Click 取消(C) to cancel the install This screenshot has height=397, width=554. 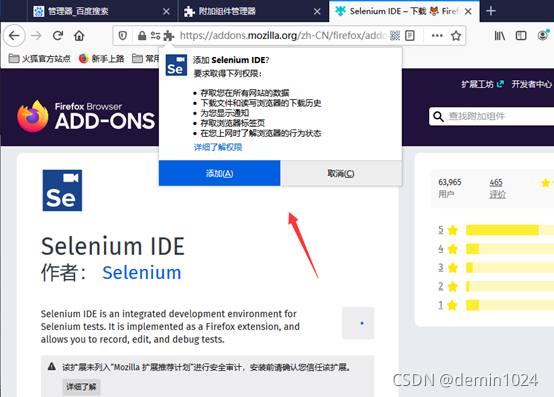point(341,173)
